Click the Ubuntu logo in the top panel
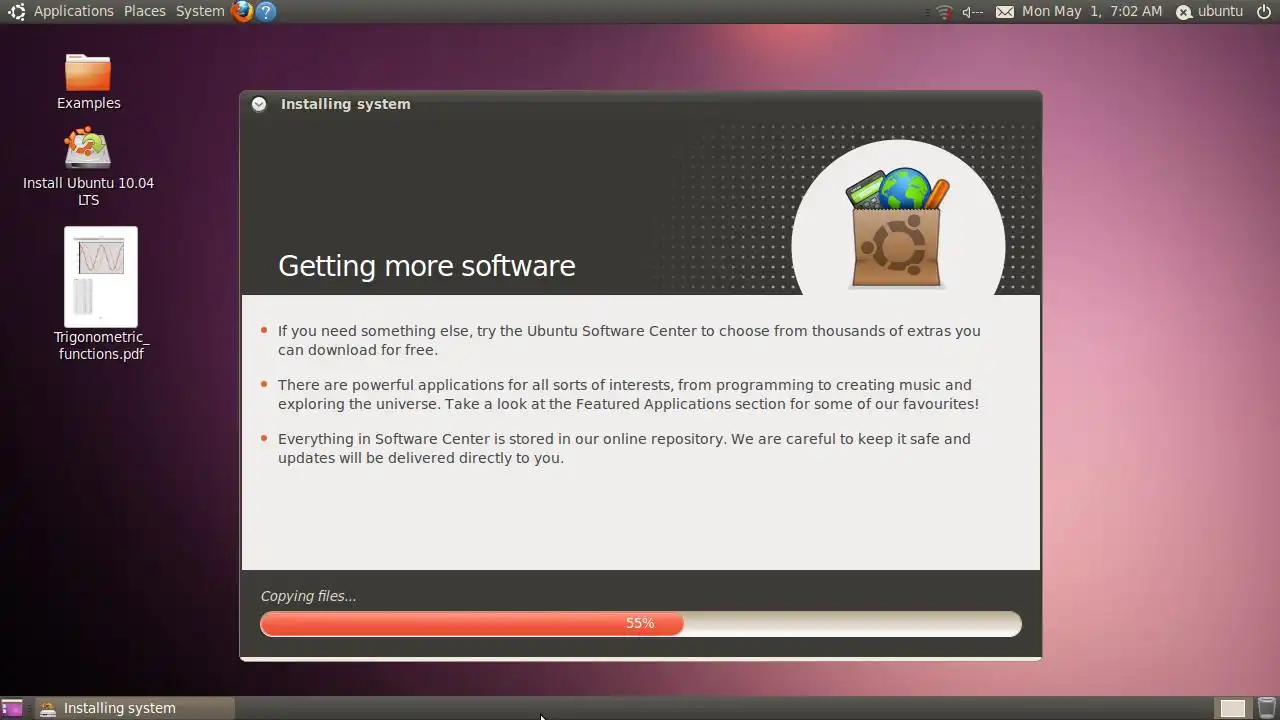Screen dimensions: 1280x720 16,12
